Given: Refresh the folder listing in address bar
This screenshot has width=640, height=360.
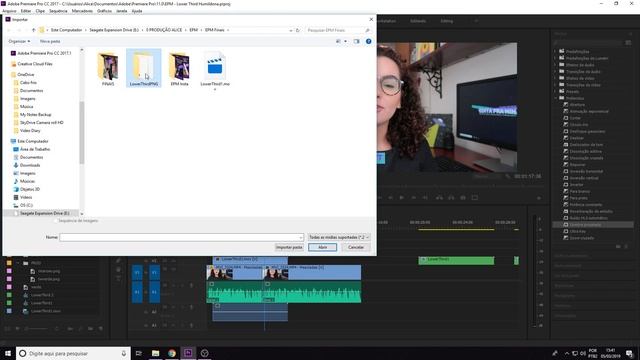Looking at the screenshot, I should [298, 30].
